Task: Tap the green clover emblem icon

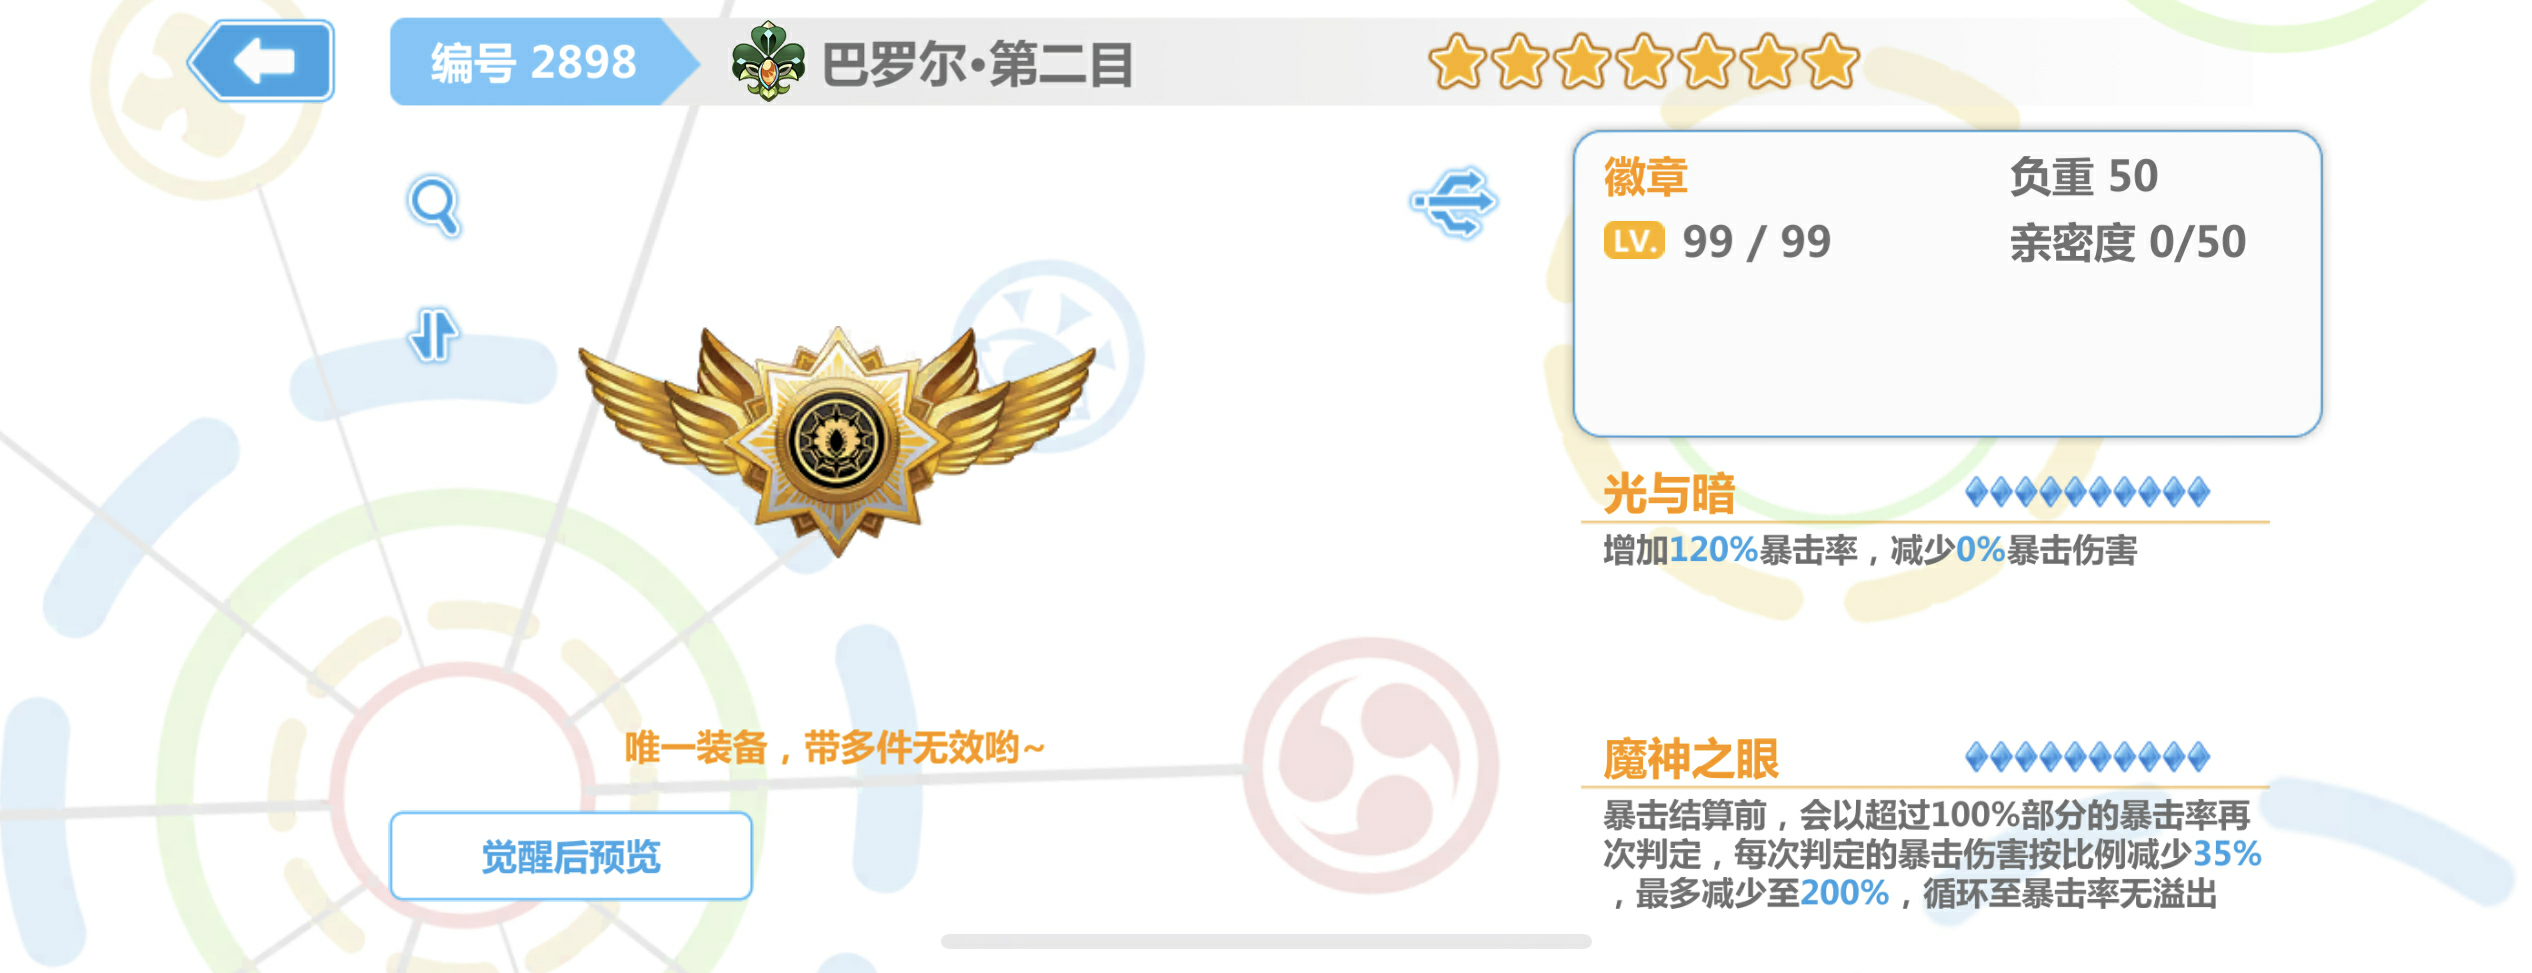Action: pyautogui.click(x=768, y=62)
